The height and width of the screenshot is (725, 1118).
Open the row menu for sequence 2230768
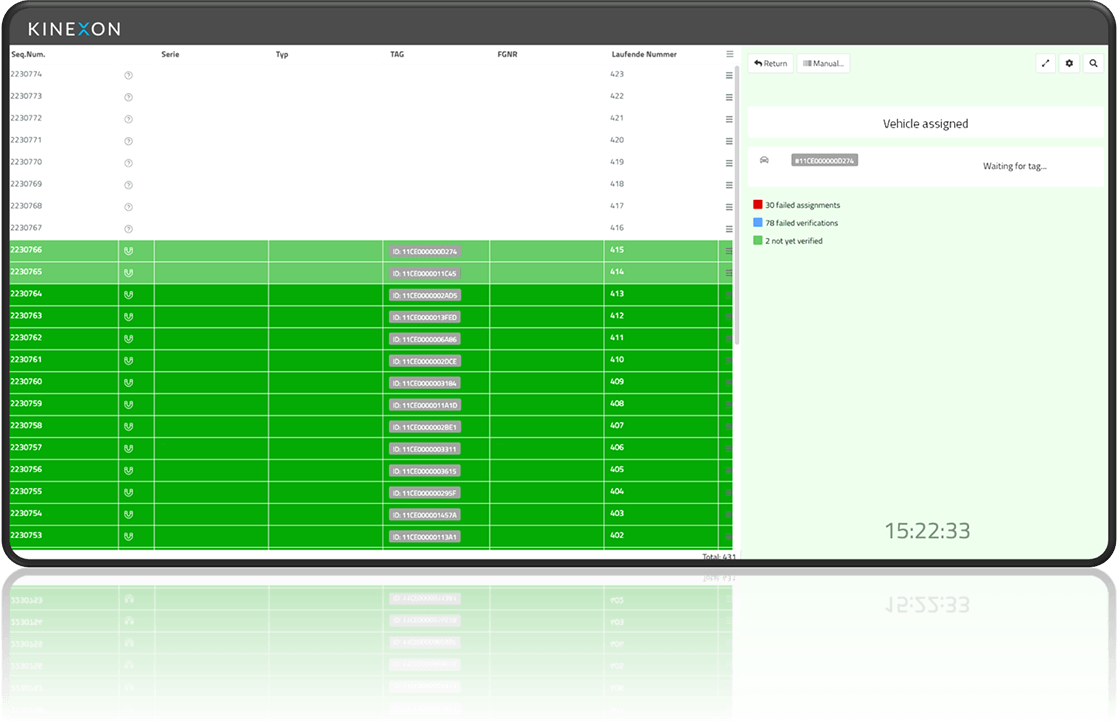point(729,207)
